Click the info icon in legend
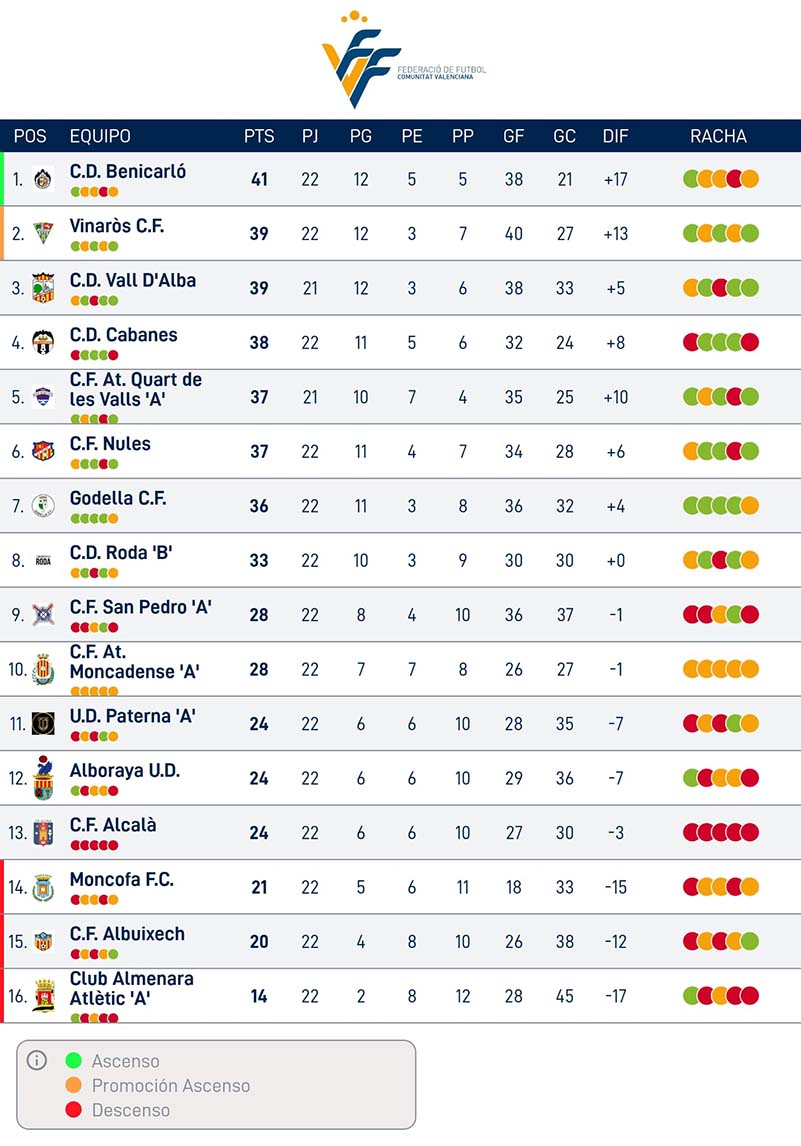 (x=37, y=1060)
